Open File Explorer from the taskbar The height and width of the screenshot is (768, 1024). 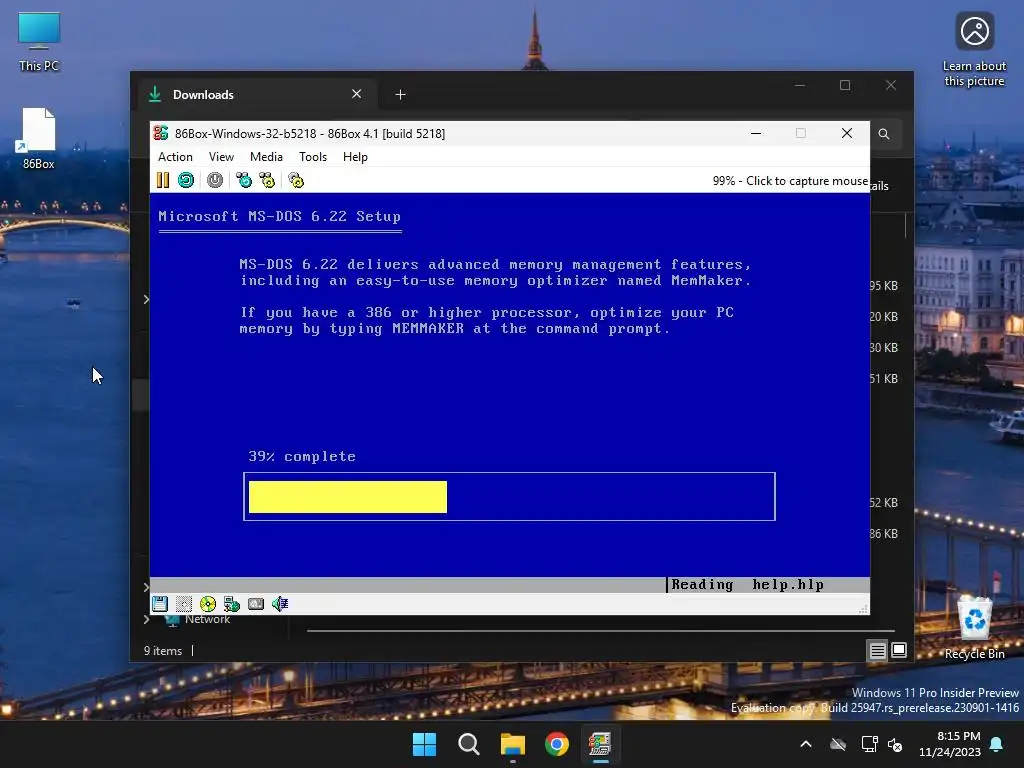513,744
